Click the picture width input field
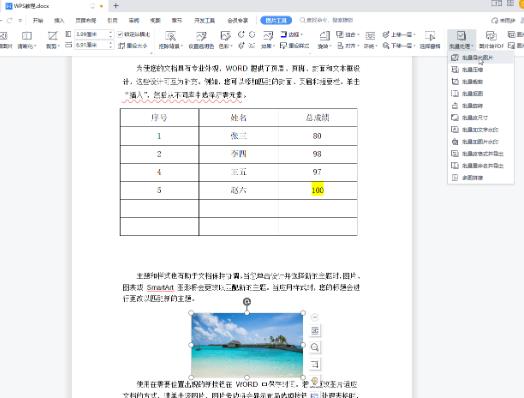 91,45
